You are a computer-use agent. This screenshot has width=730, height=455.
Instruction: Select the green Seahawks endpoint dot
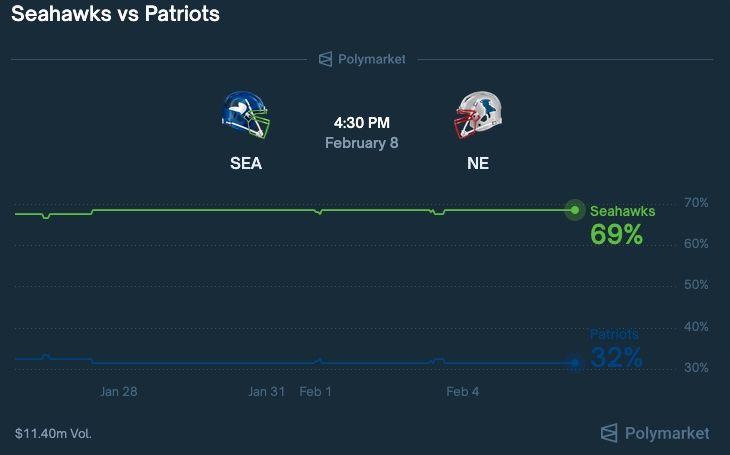tap(574, 210)
